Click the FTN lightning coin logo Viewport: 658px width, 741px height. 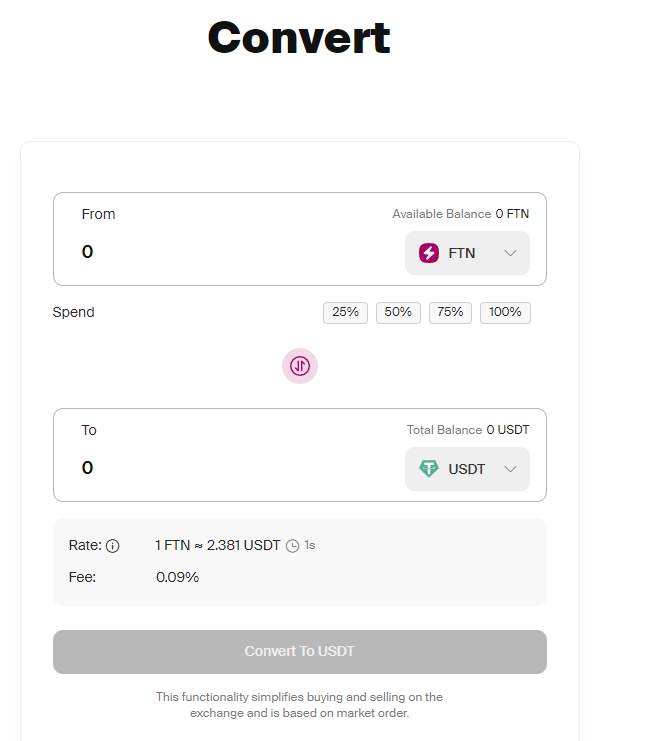coord(429,253)
